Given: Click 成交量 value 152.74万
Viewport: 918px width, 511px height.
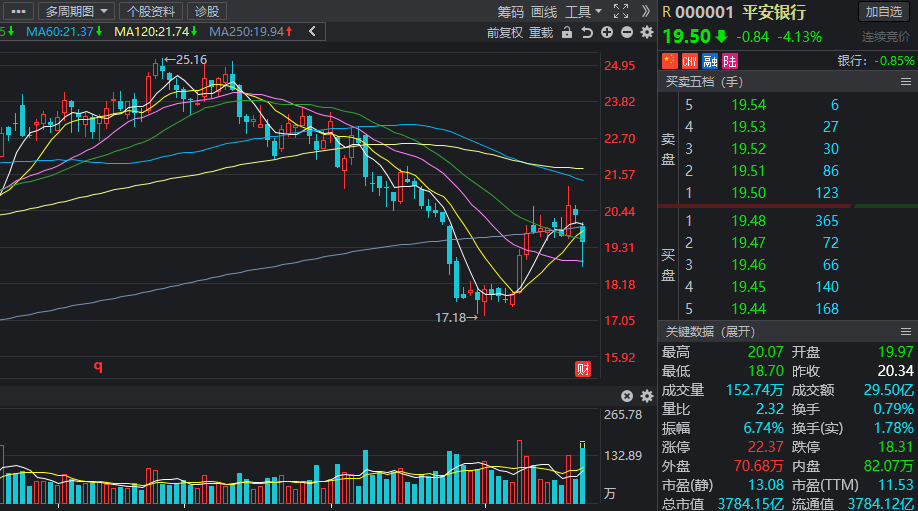Looking at the screenshot, I should coord(754,390).
